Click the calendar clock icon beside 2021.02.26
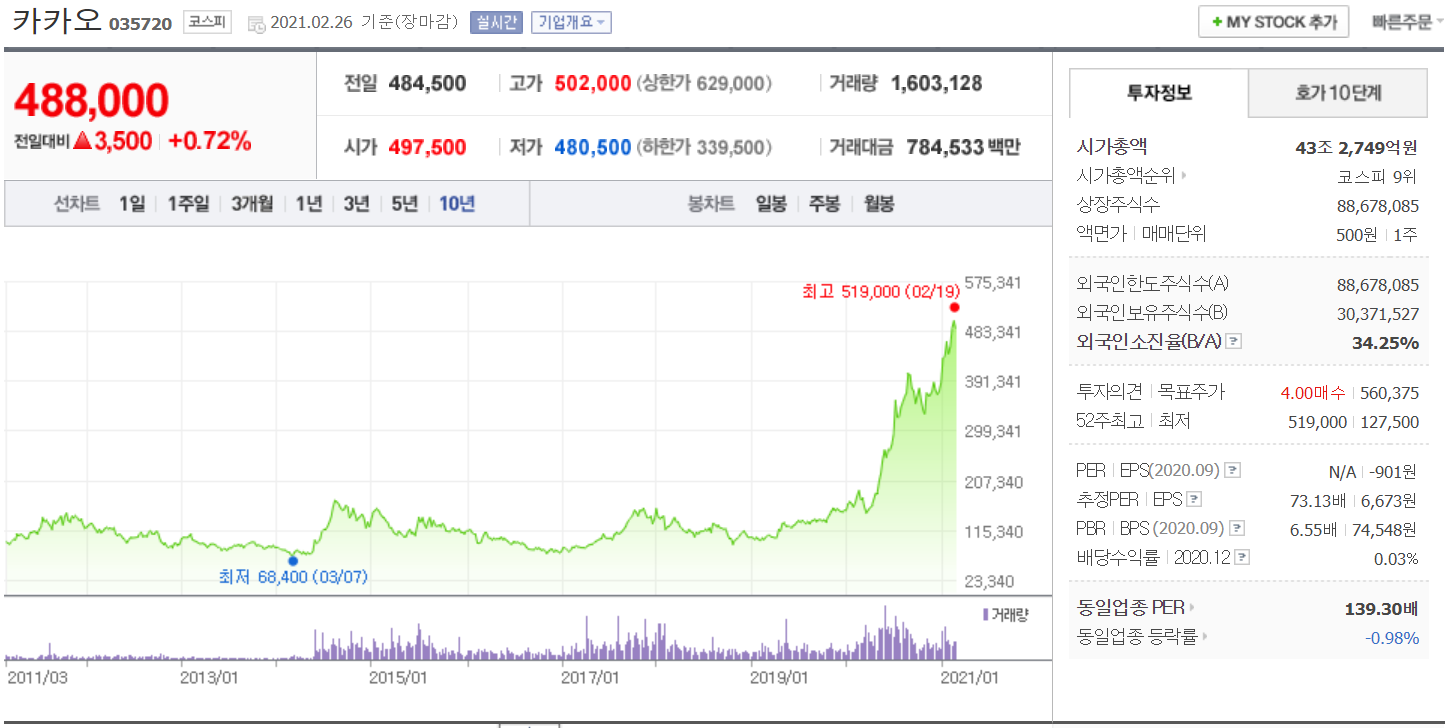This screenshot has height=728, width=1449. (256, 23)
